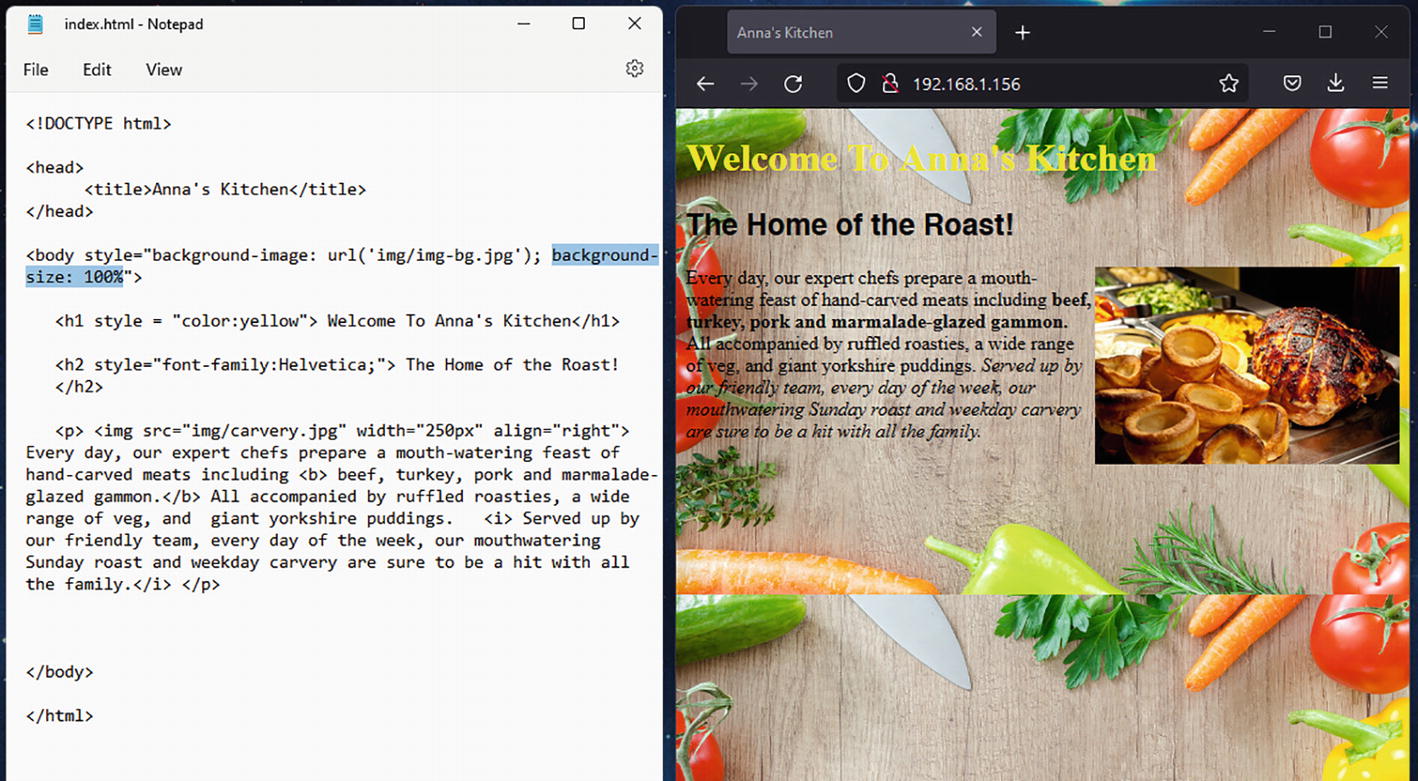The image size is (1418, 781).
Task: Open Notepad settings gear icon
Action: (634, 69)
